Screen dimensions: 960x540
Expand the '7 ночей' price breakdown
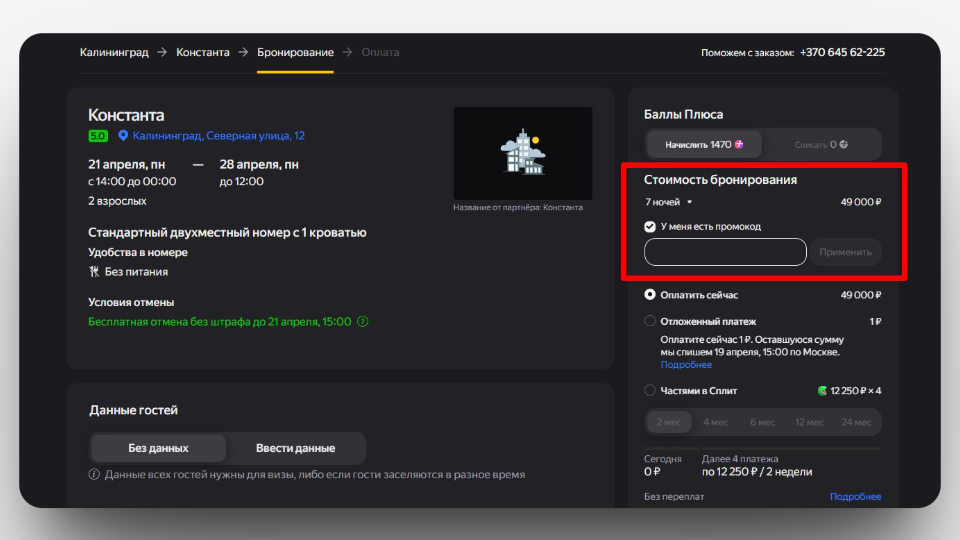click(668, 202)
